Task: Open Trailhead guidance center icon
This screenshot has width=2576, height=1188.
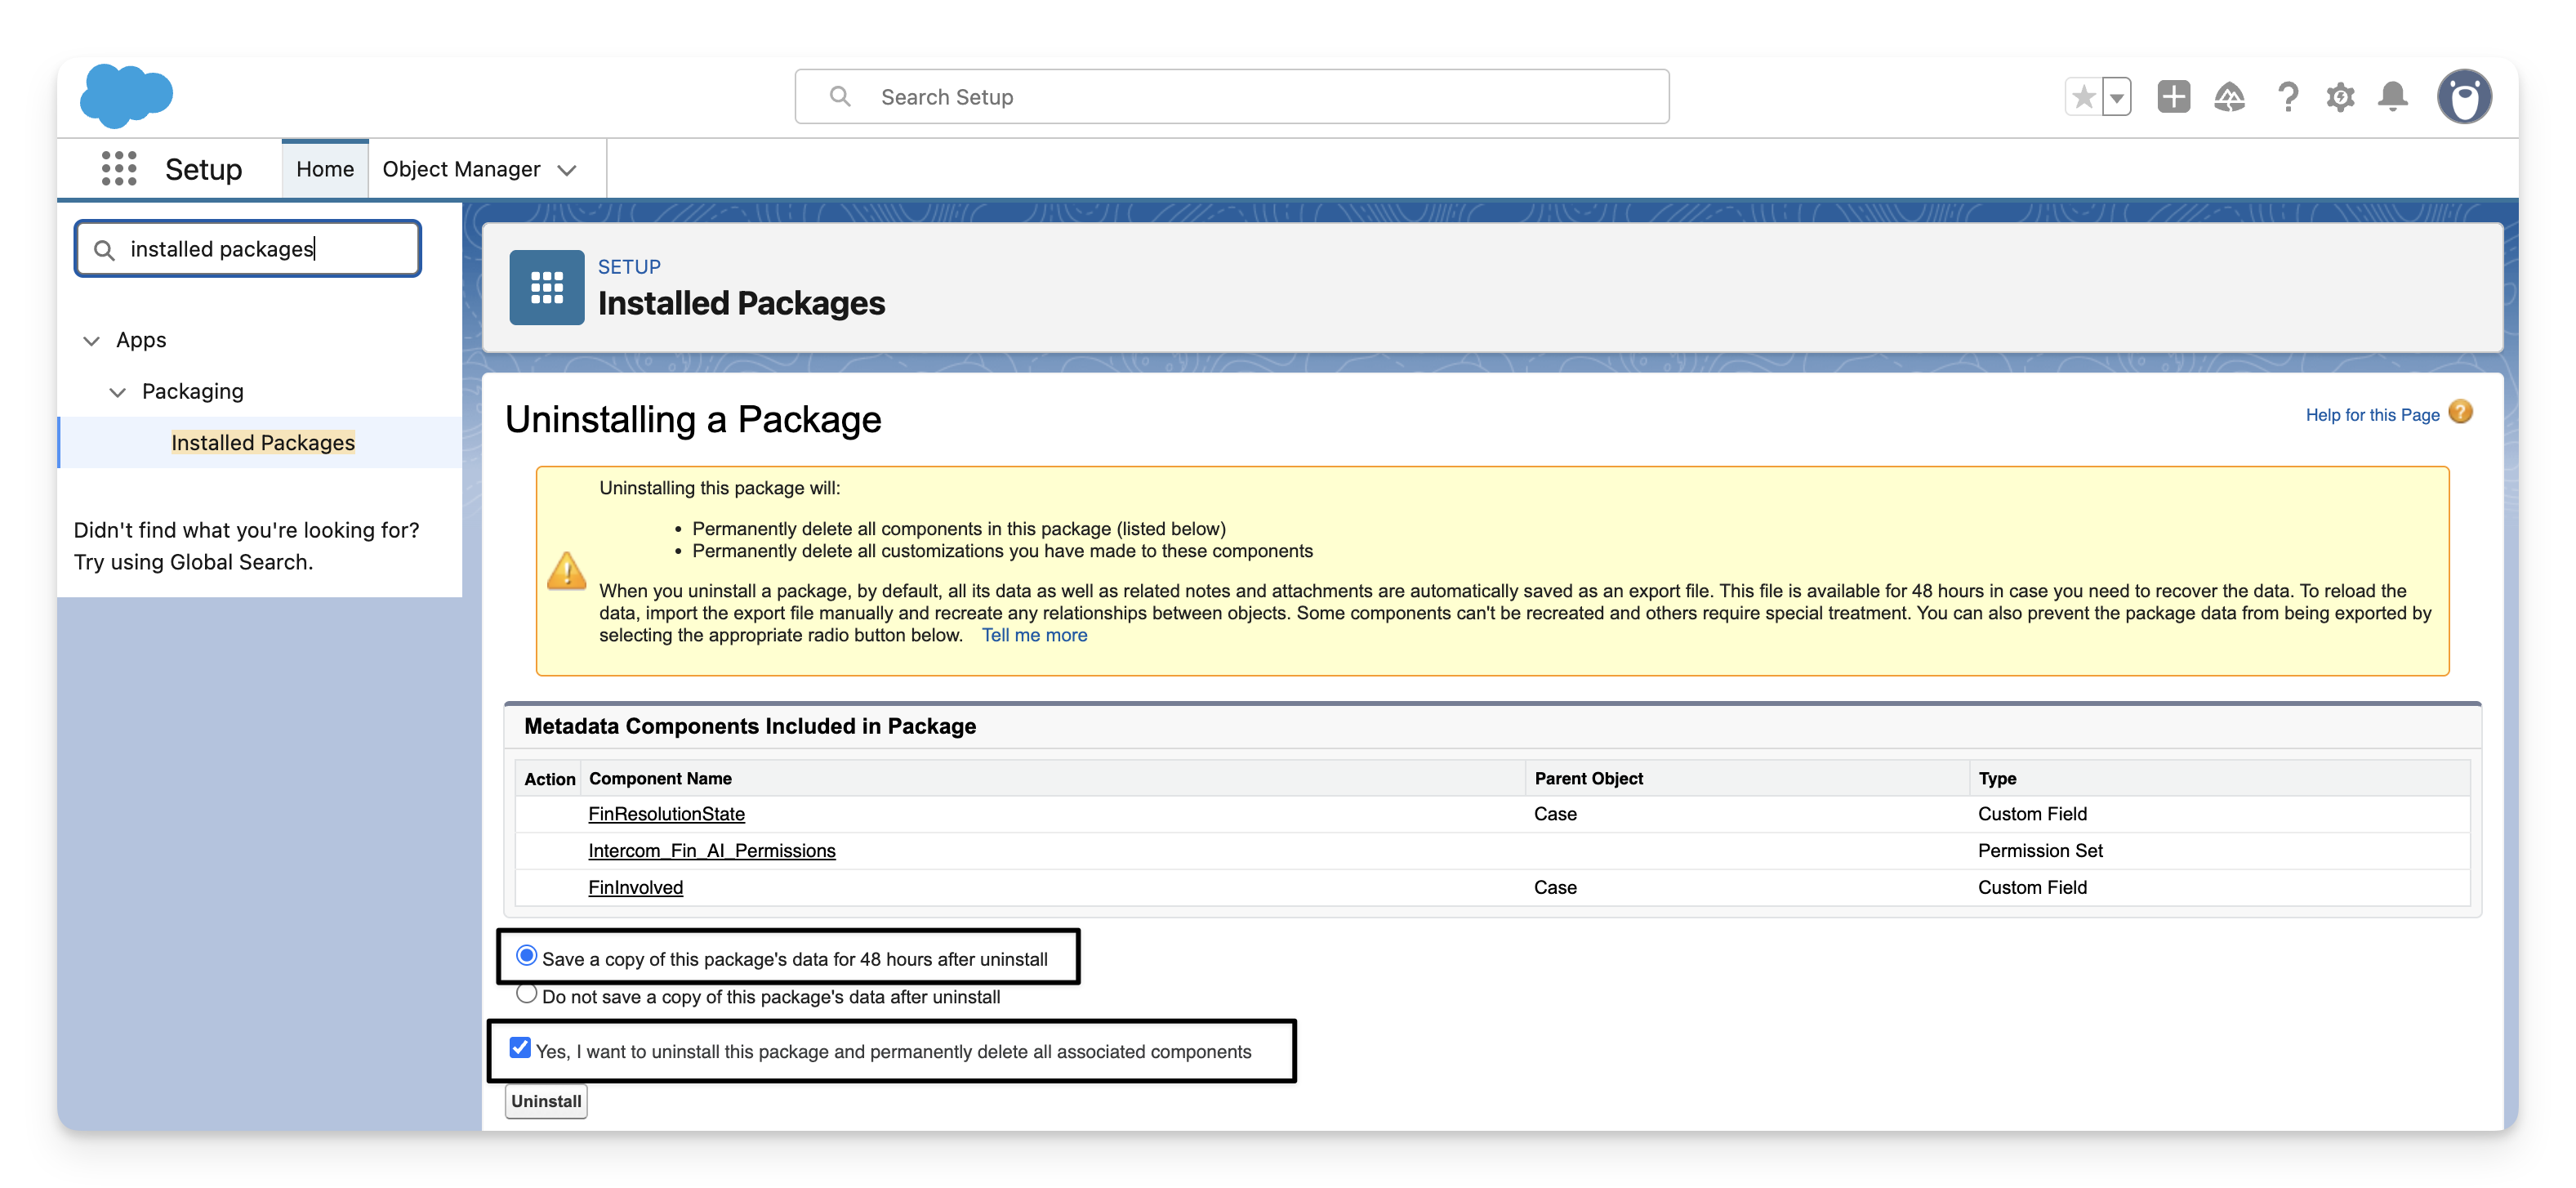Action: click(2229, 97)
